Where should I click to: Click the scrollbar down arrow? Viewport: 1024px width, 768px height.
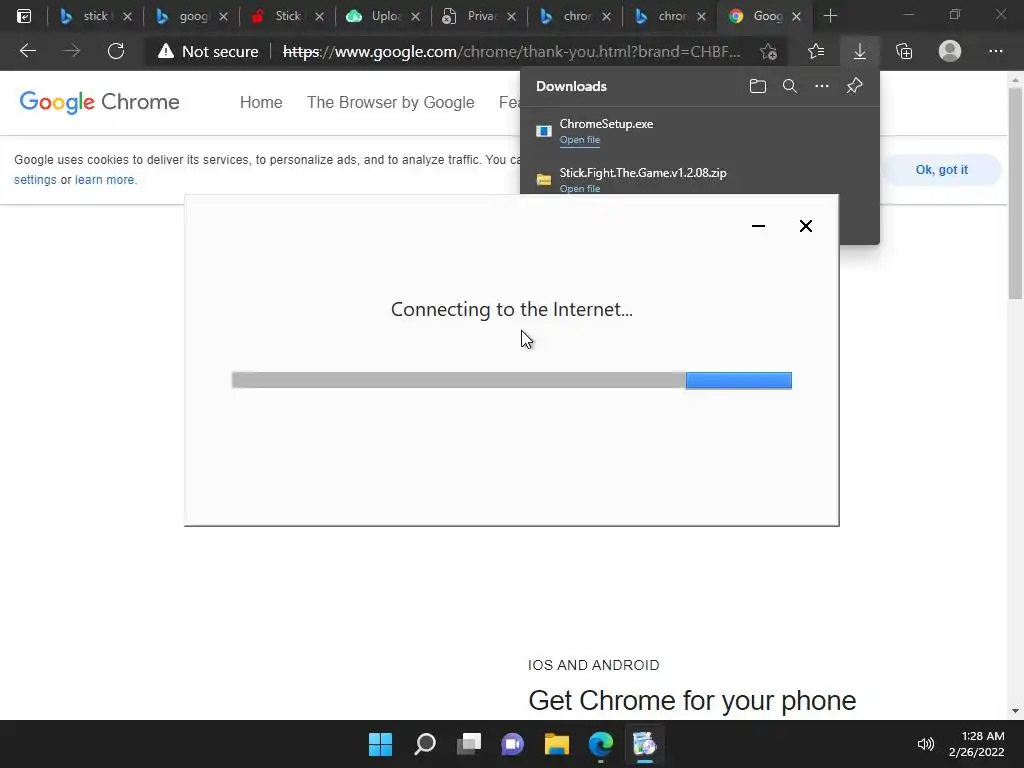(1015, 711)
